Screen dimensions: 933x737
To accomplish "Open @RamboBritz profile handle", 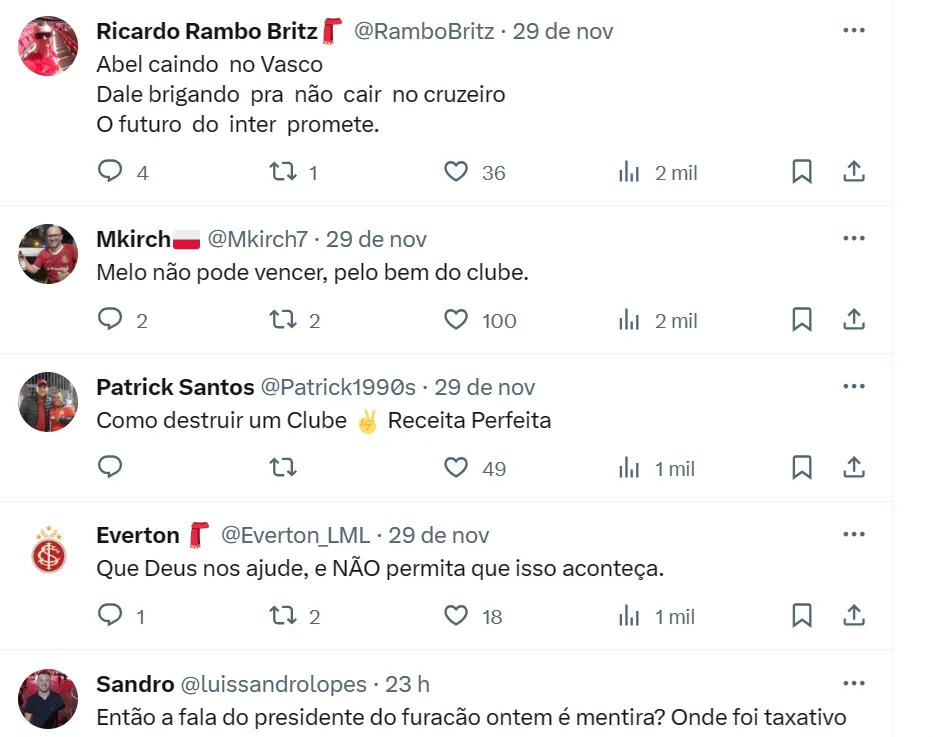I will [x=424, y=31].
